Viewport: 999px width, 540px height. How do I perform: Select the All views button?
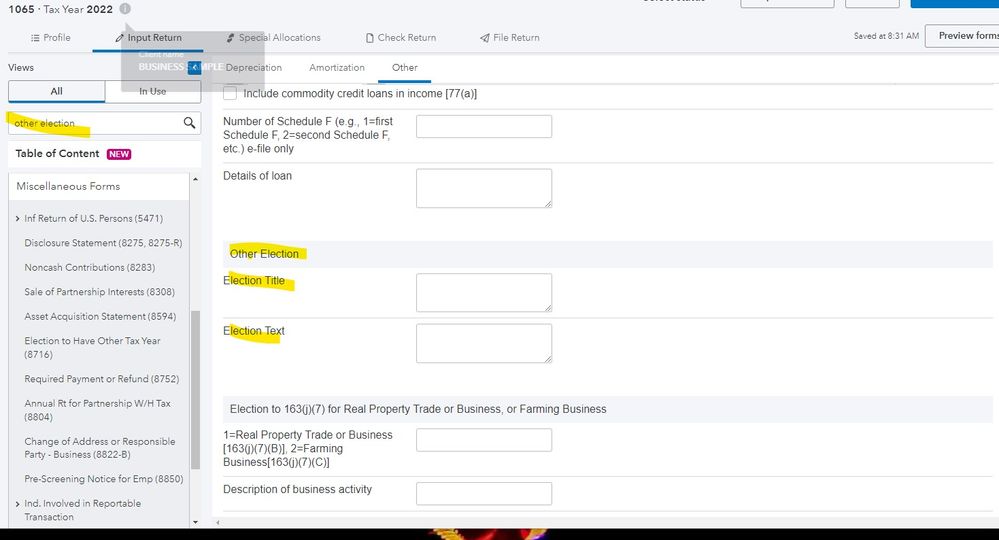(x=56, y=91)
